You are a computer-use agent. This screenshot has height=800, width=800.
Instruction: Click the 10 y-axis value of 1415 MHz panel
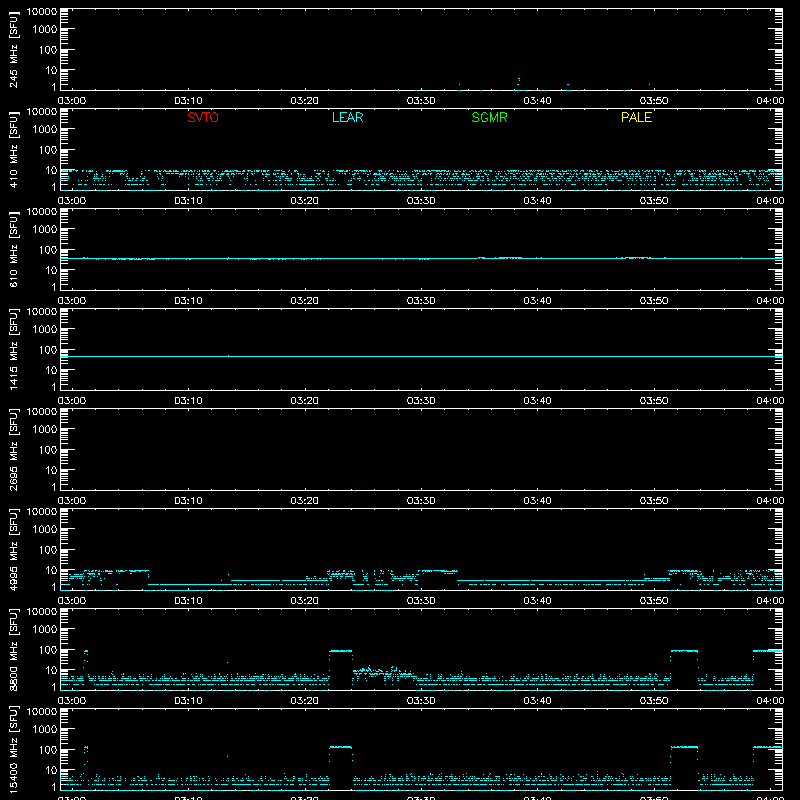51,370
